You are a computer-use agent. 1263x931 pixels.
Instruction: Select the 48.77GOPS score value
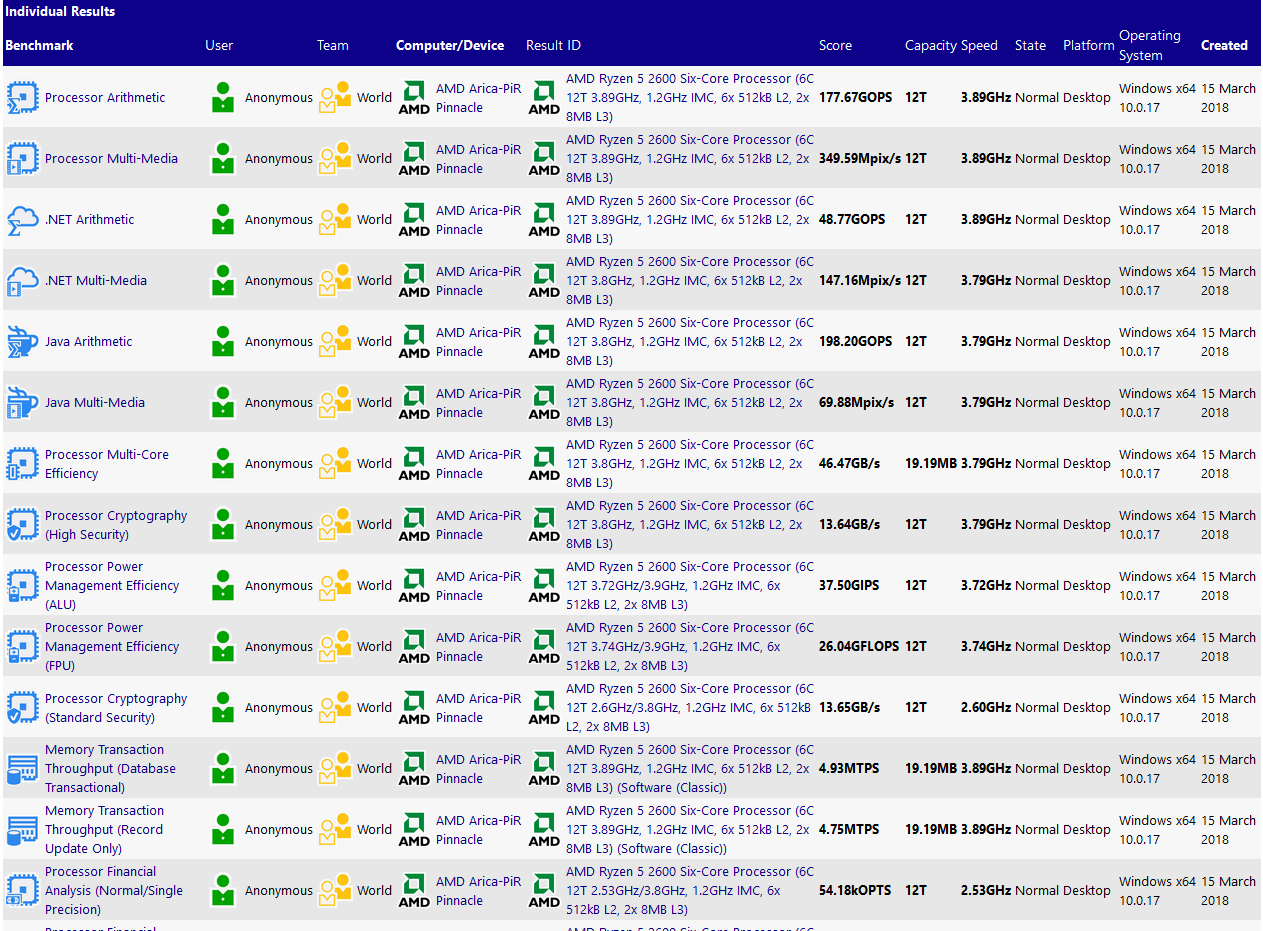tap(852, 220)
